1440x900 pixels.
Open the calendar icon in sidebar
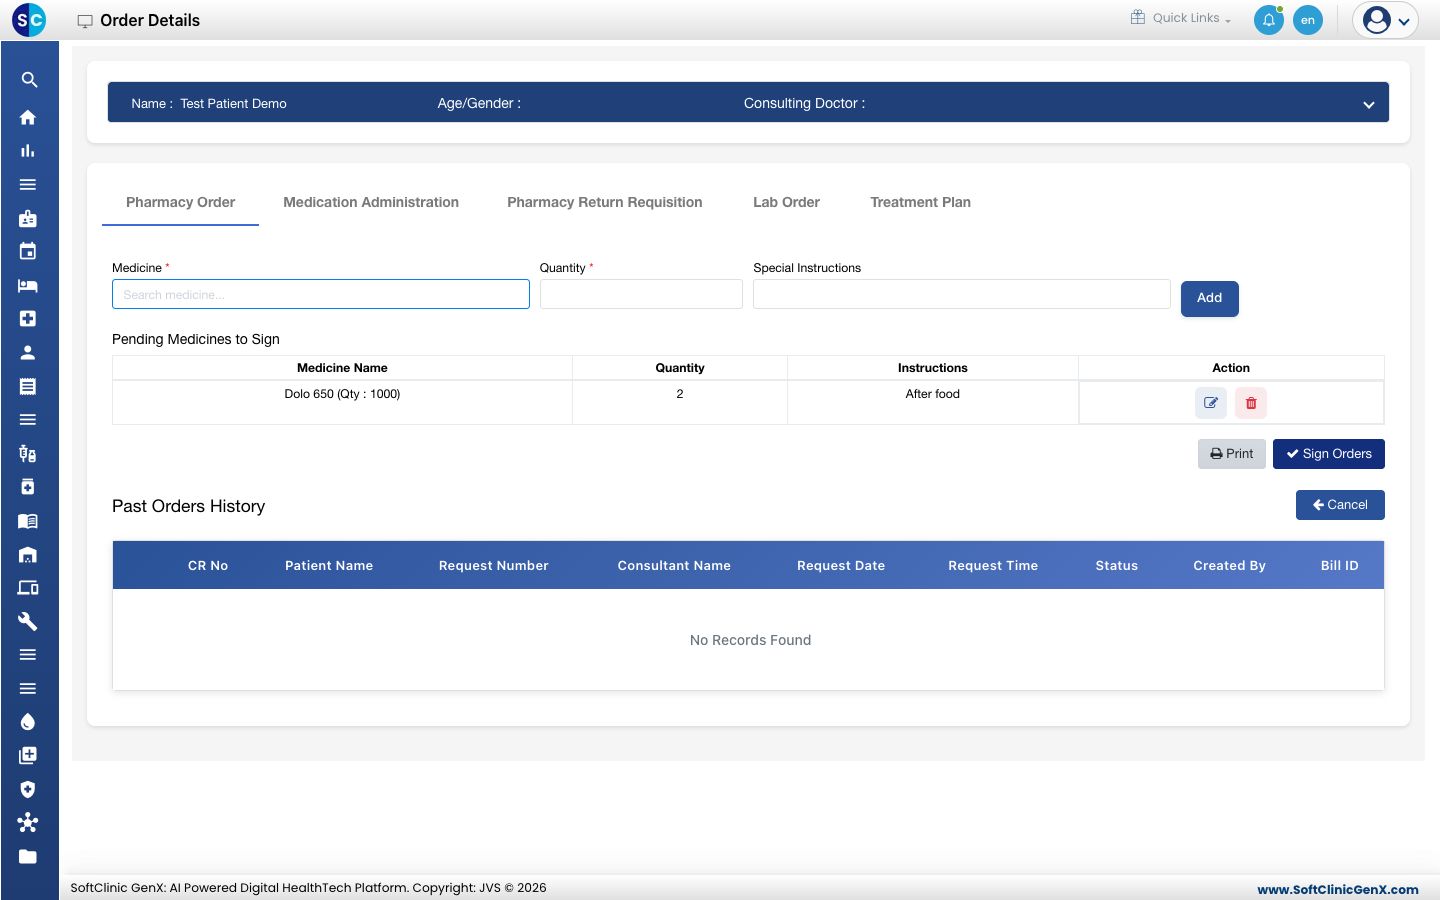click(28, 252)
